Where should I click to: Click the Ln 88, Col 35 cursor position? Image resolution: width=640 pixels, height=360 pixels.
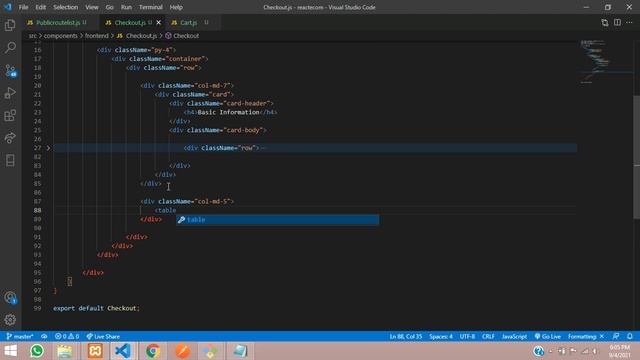(406, 336)
